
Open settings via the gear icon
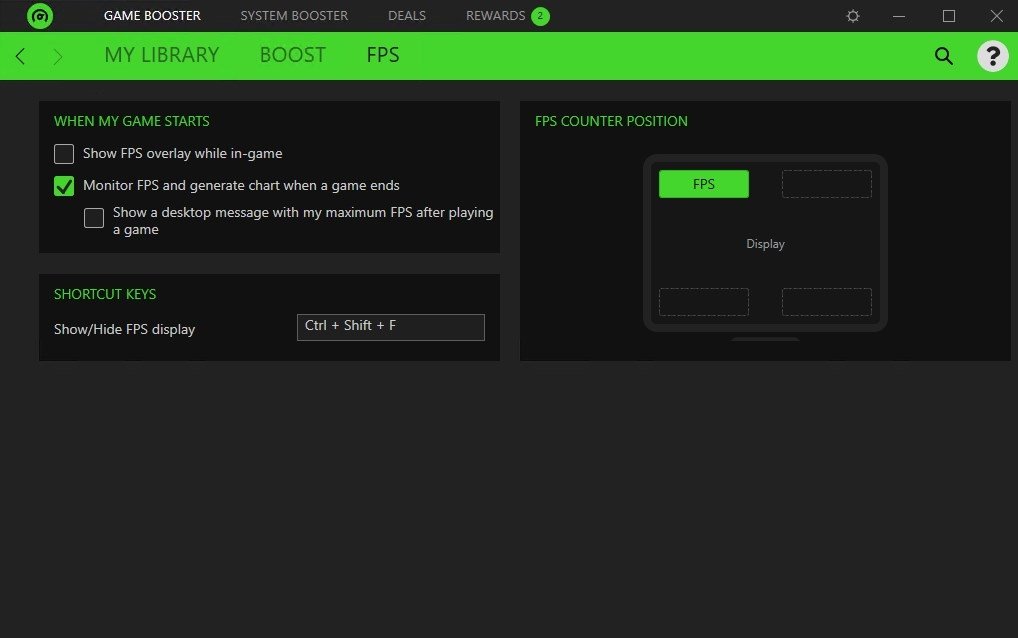pos(853,16)
